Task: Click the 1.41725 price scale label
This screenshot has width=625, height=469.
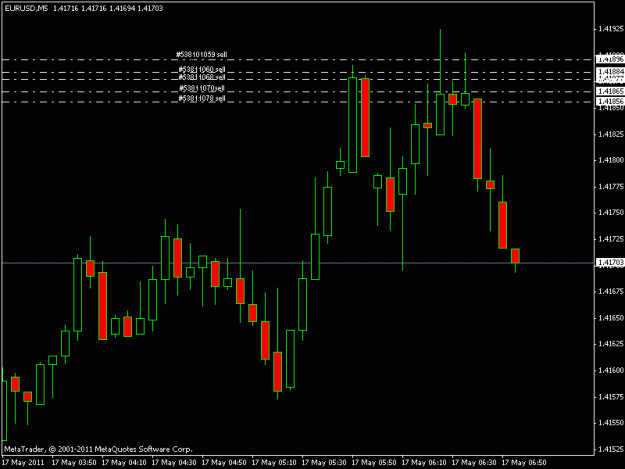Action: 611,239
